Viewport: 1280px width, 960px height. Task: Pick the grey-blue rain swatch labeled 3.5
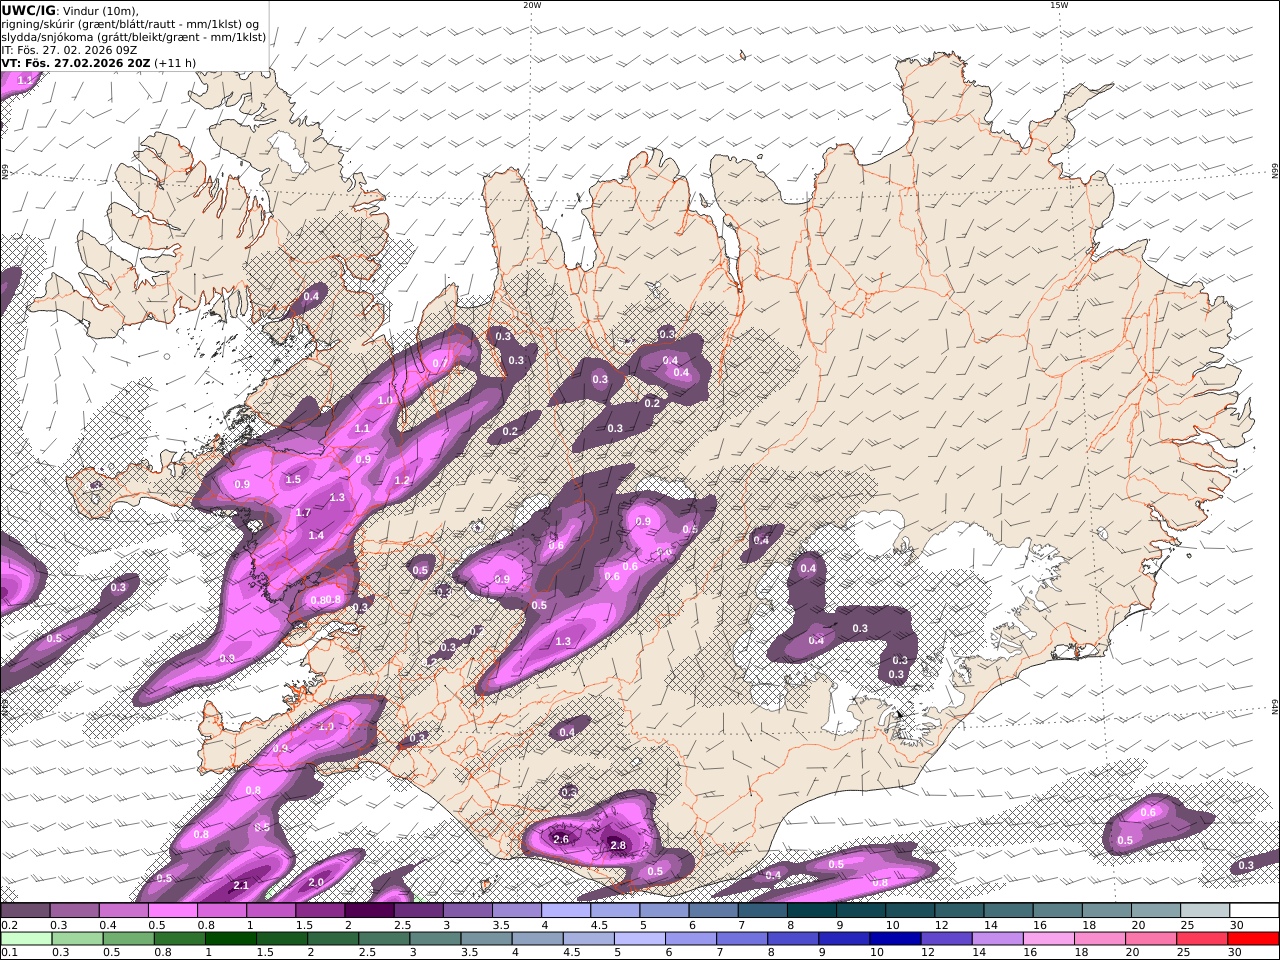(x=485, y=939)
